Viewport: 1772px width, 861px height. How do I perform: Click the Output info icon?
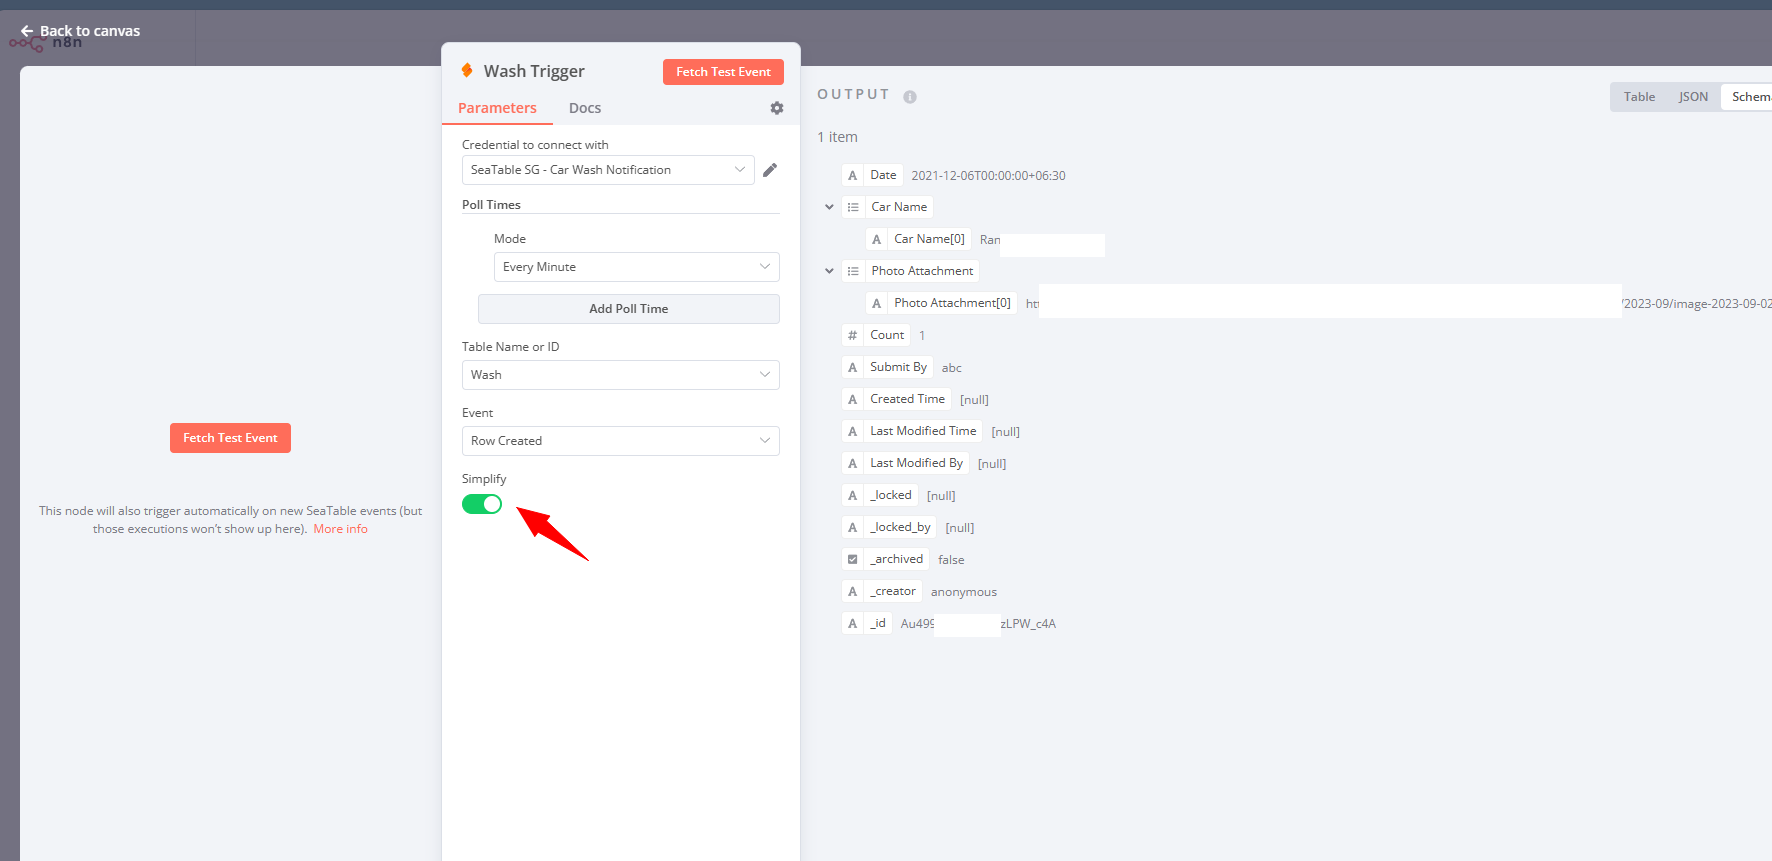[x=910, y=97]
